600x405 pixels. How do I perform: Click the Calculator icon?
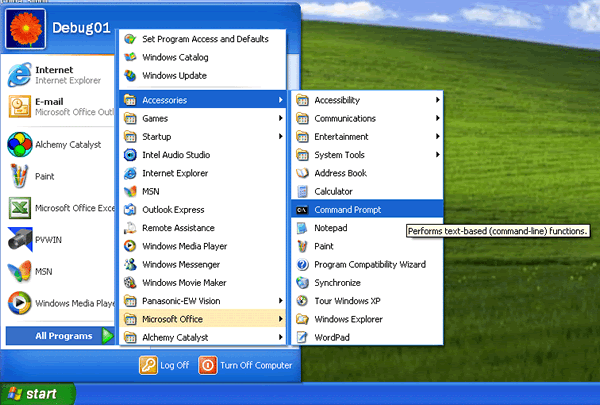302,191
